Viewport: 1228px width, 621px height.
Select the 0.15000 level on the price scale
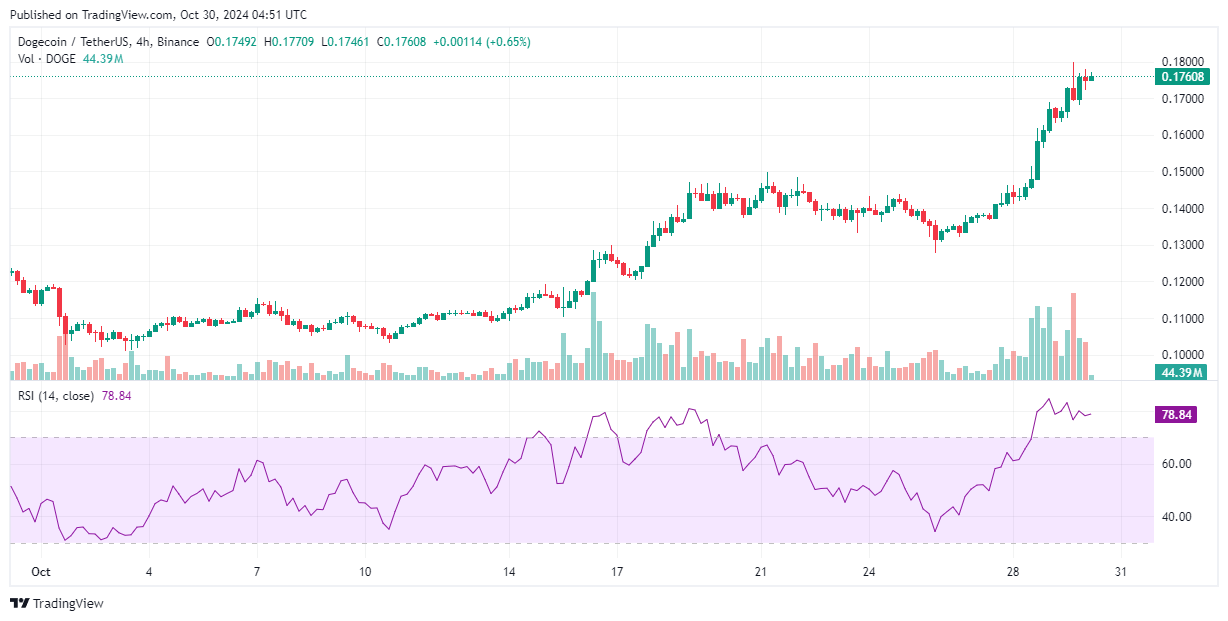point(1181,172)
